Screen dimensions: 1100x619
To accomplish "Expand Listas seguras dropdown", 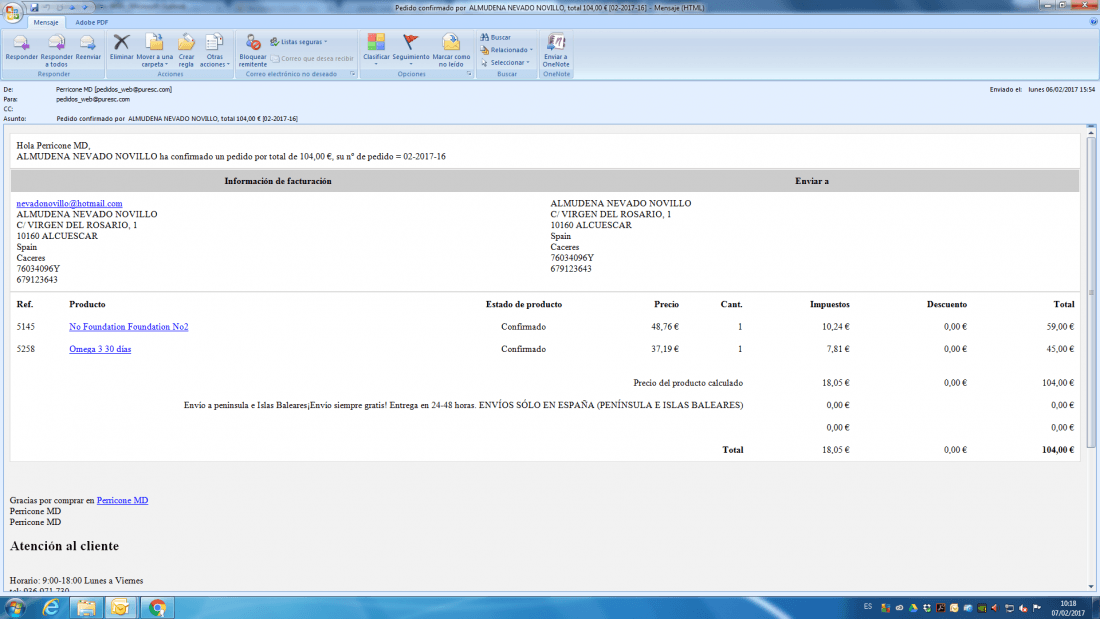I will 299,42.
